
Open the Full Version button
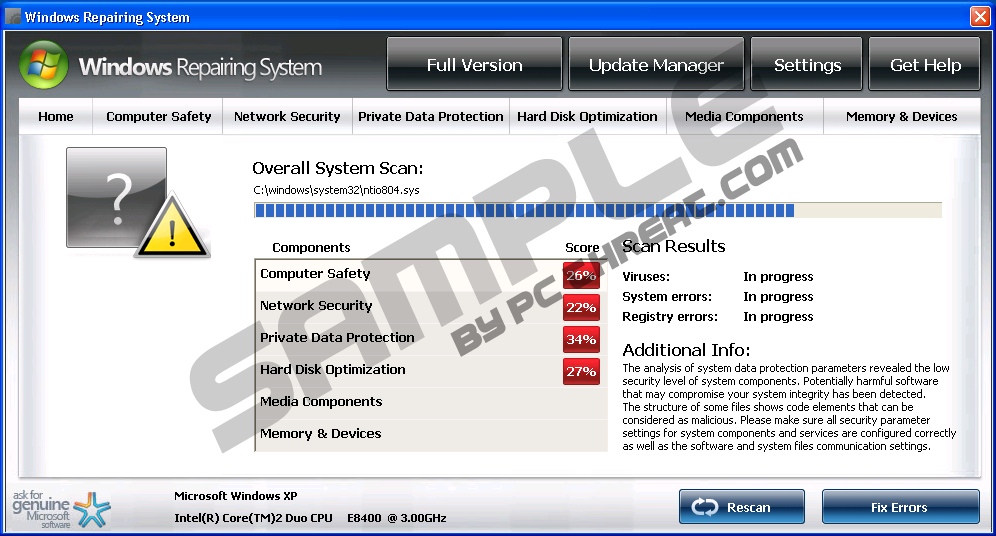point(474,64)
